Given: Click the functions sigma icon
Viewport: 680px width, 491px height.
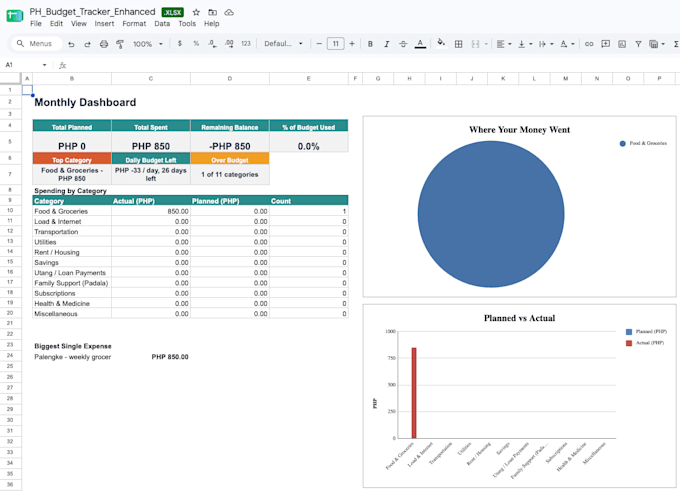Looking at the screenshot, I should (676, 44).
